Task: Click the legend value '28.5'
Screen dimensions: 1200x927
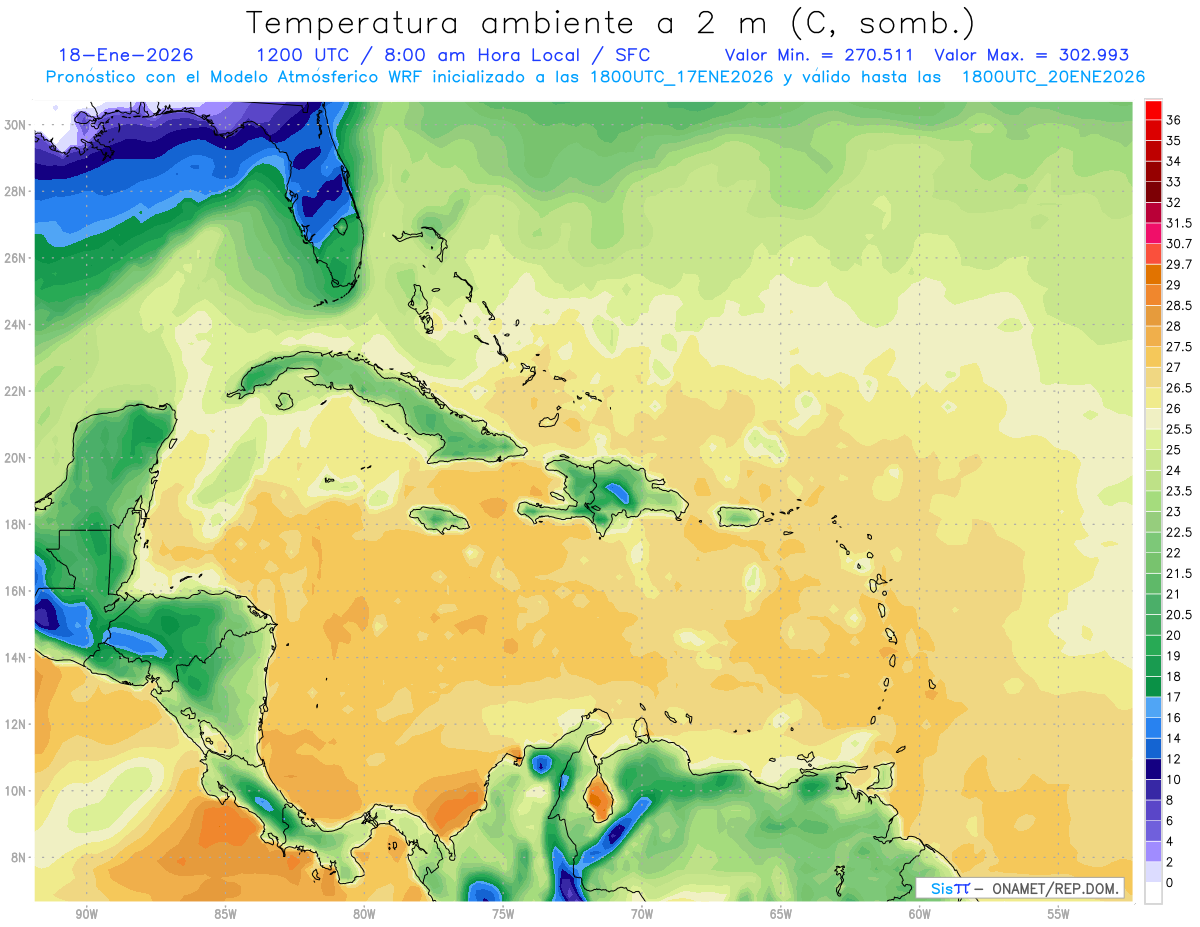Action: pos(1179,305)
